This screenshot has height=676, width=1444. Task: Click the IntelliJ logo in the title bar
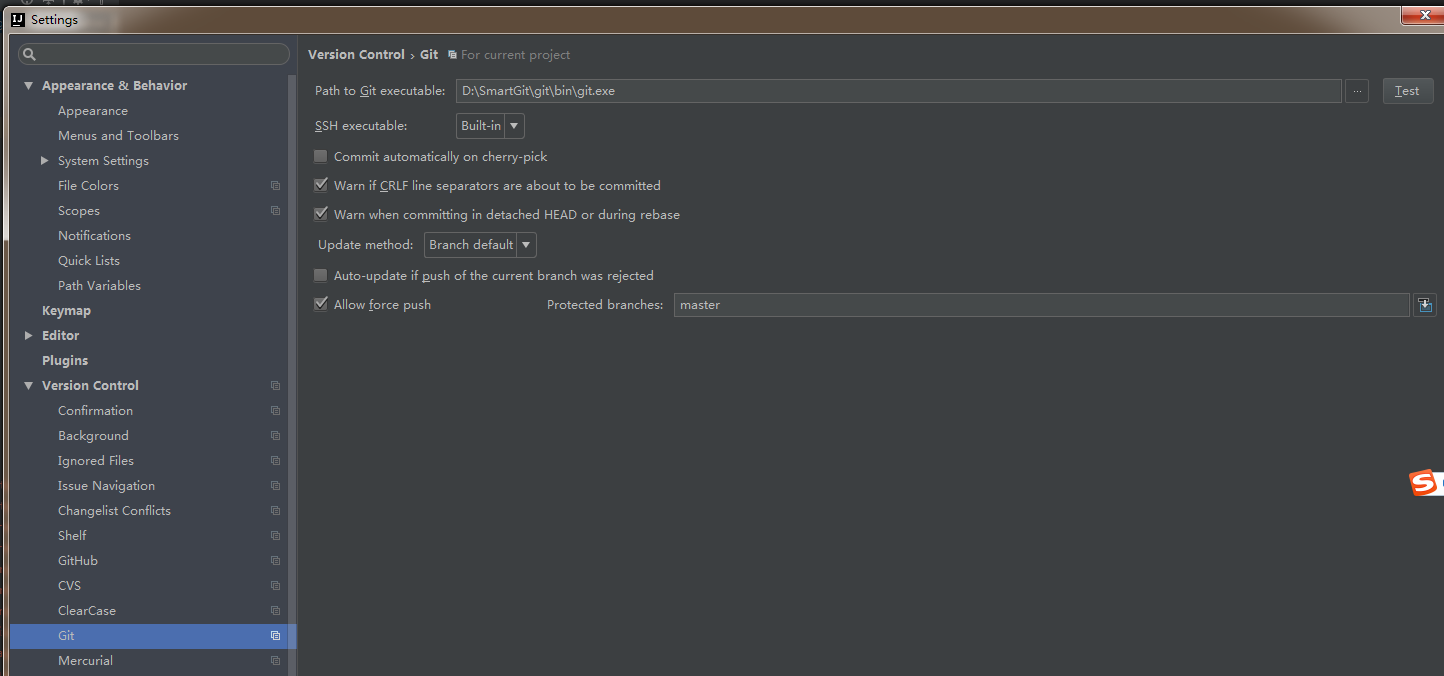18,19
